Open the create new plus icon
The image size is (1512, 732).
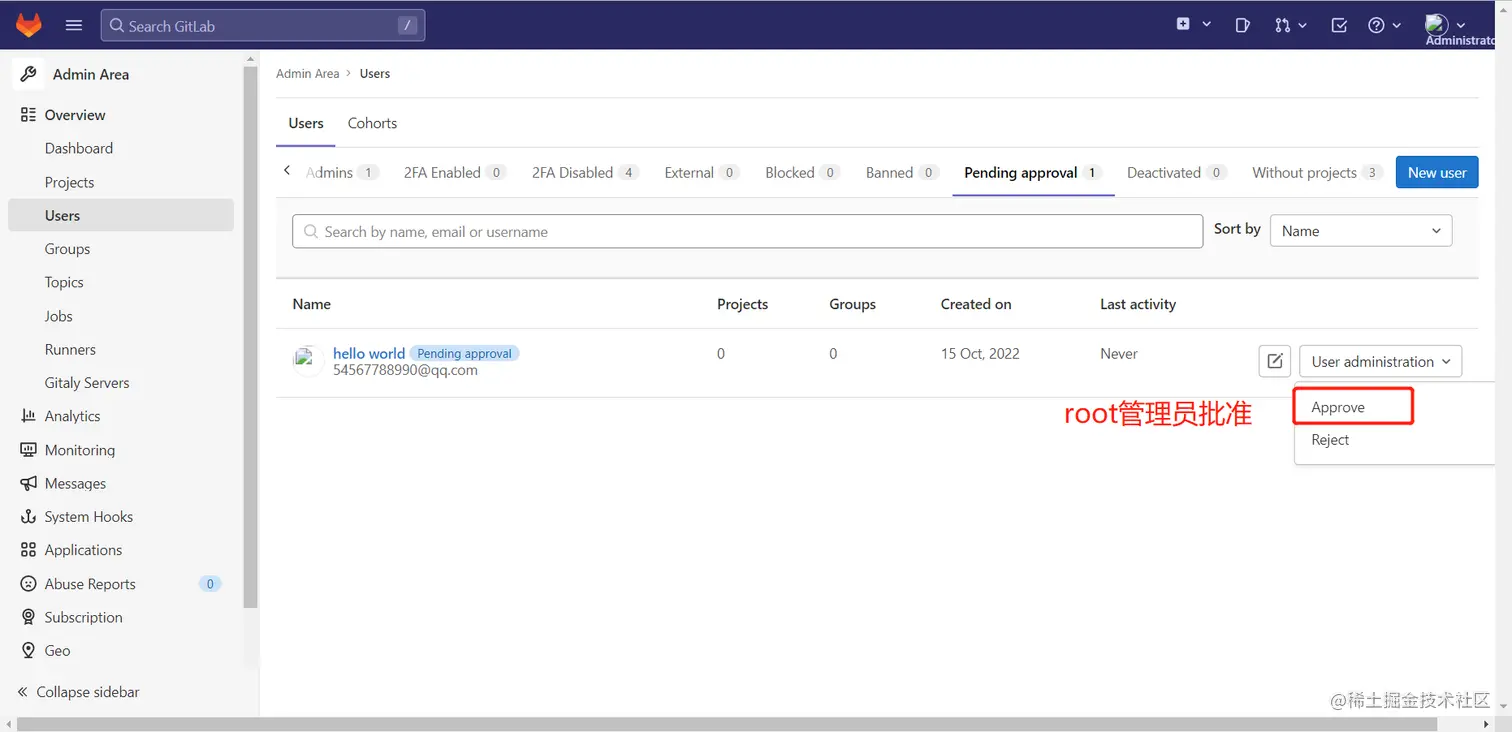coord(1183,25)
